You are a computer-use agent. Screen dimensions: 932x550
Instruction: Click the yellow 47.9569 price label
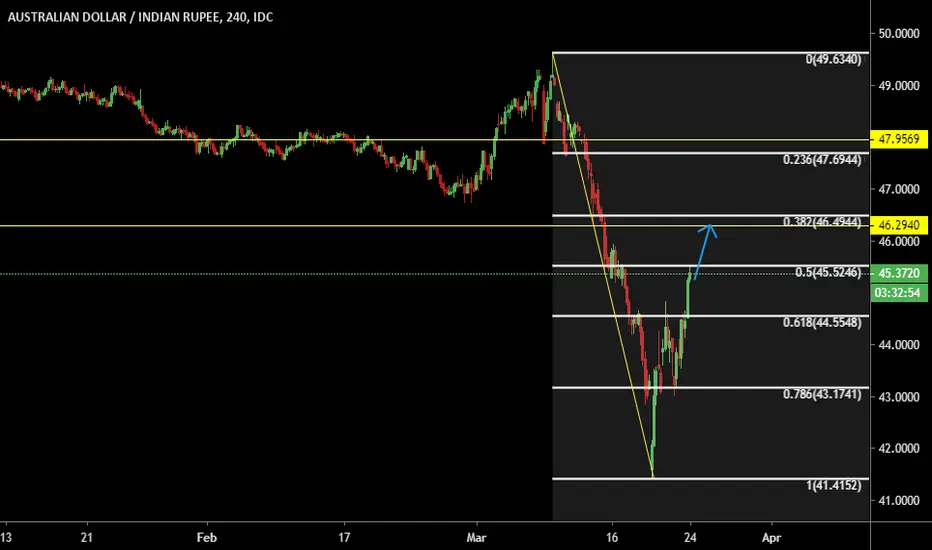click(x=899, y=139)
